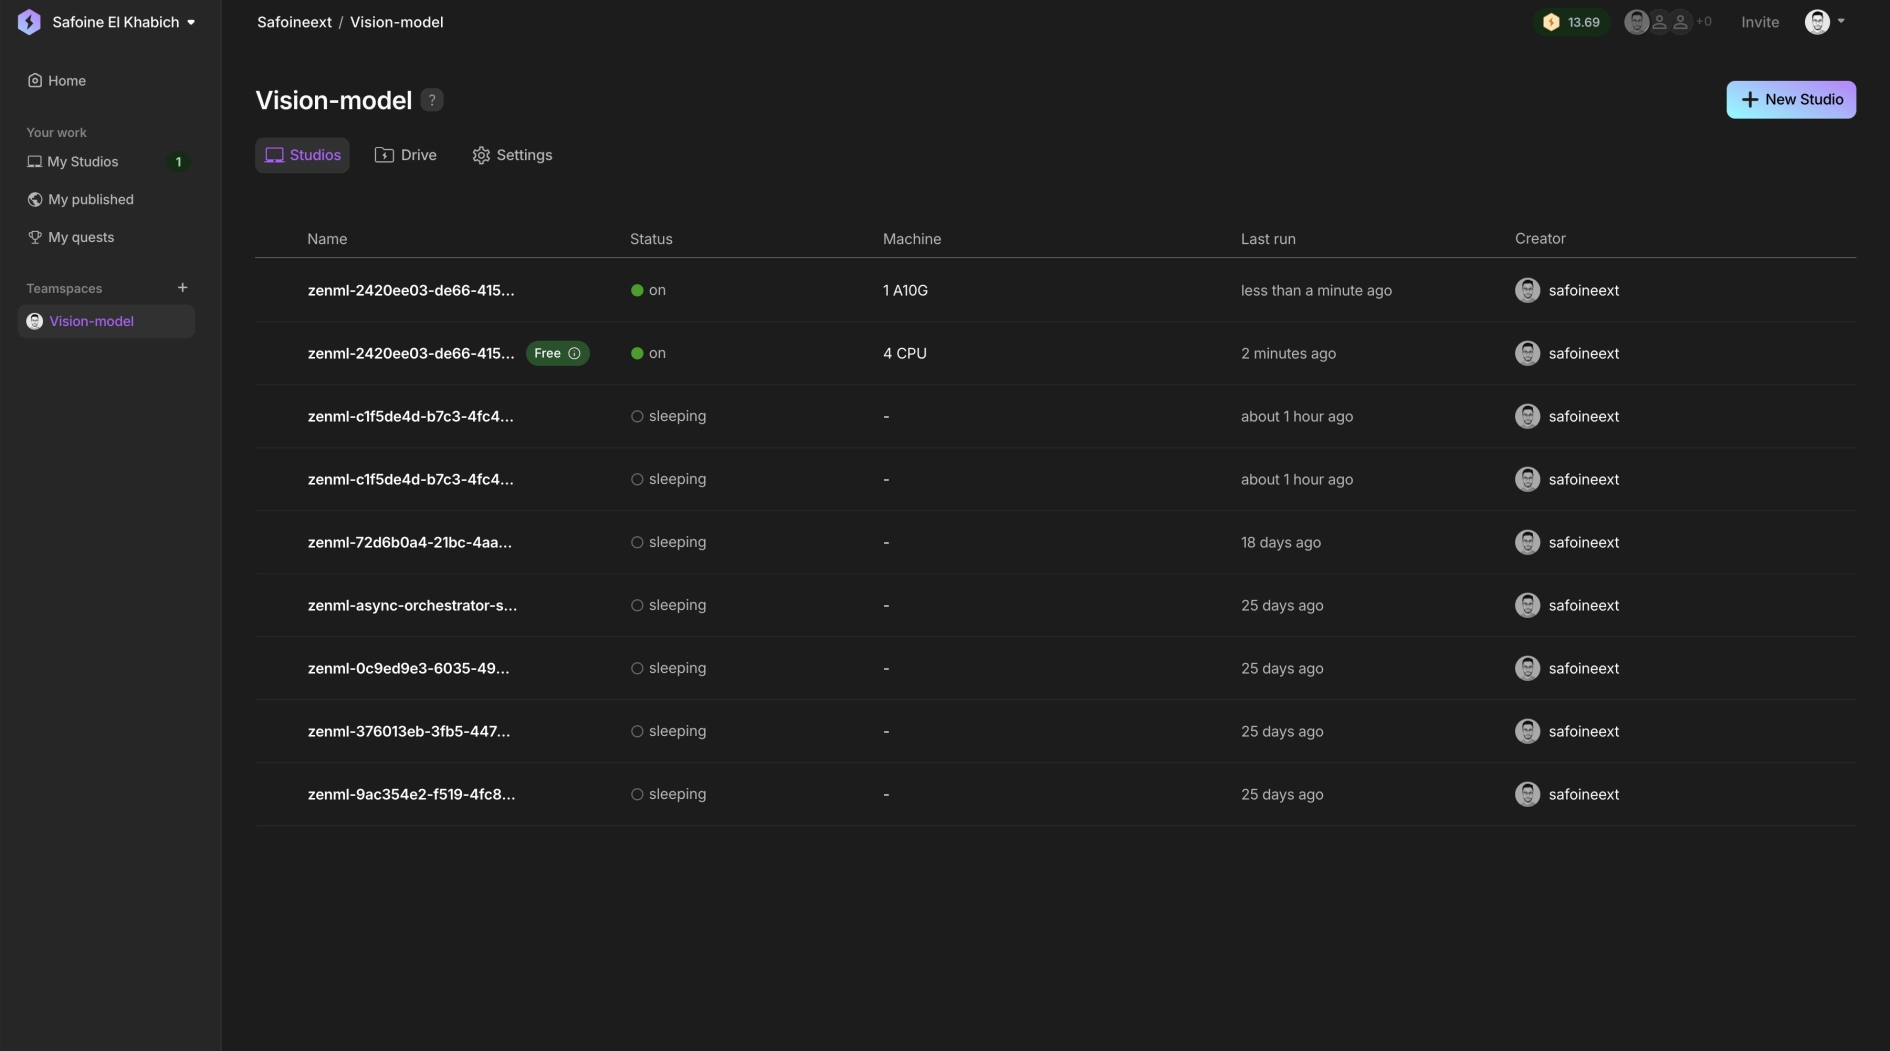Switch to the Drive tab
Viewport: 1890px width, 1051px height.
pos(406,155)
